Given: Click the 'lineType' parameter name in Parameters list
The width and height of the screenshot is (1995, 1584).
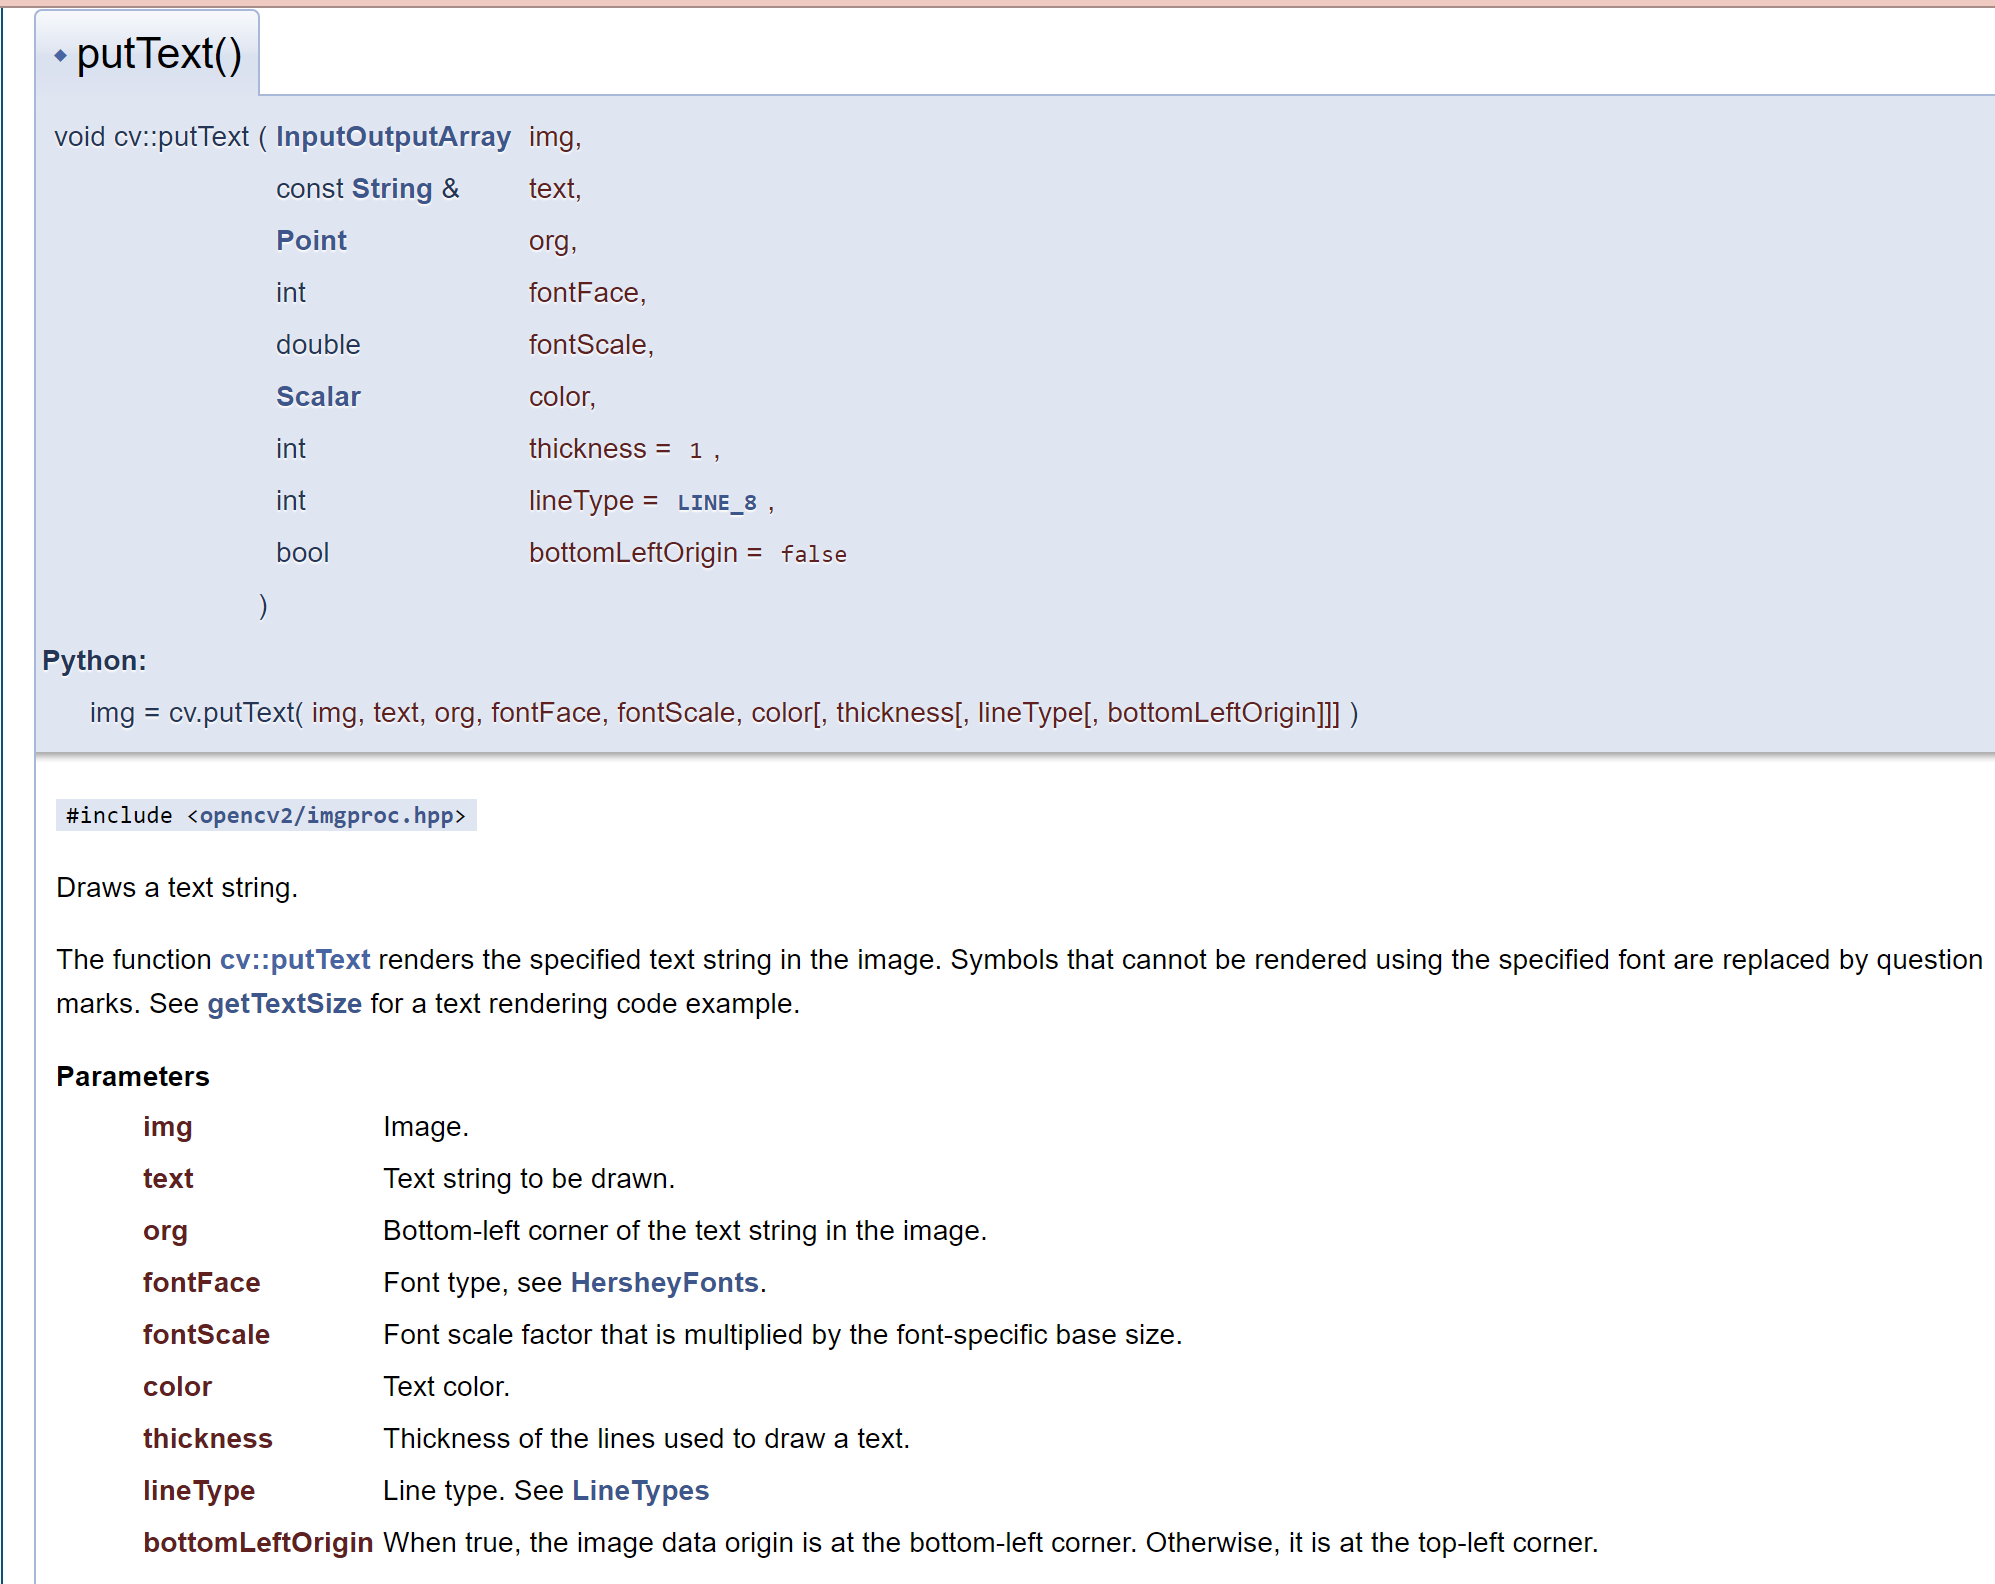Looking at the screenshot, I should (x=199, y=1491).
